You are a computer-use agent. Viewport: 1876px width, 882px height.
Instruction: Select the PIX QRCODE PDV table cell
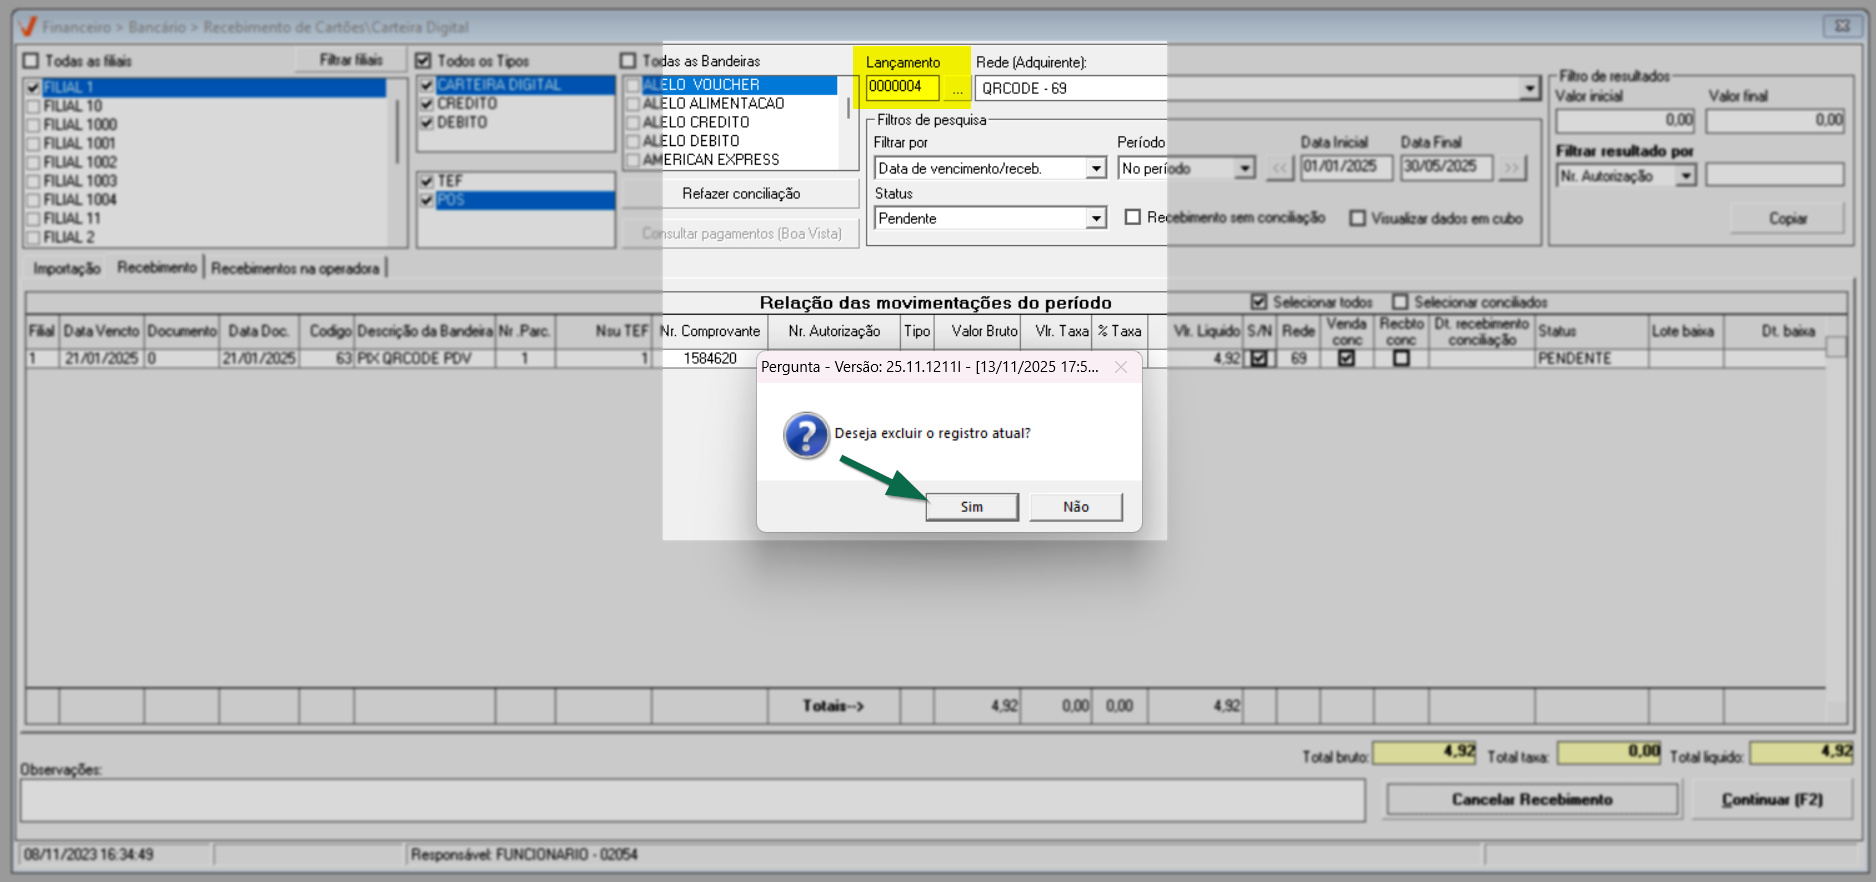tap(425, 358)
